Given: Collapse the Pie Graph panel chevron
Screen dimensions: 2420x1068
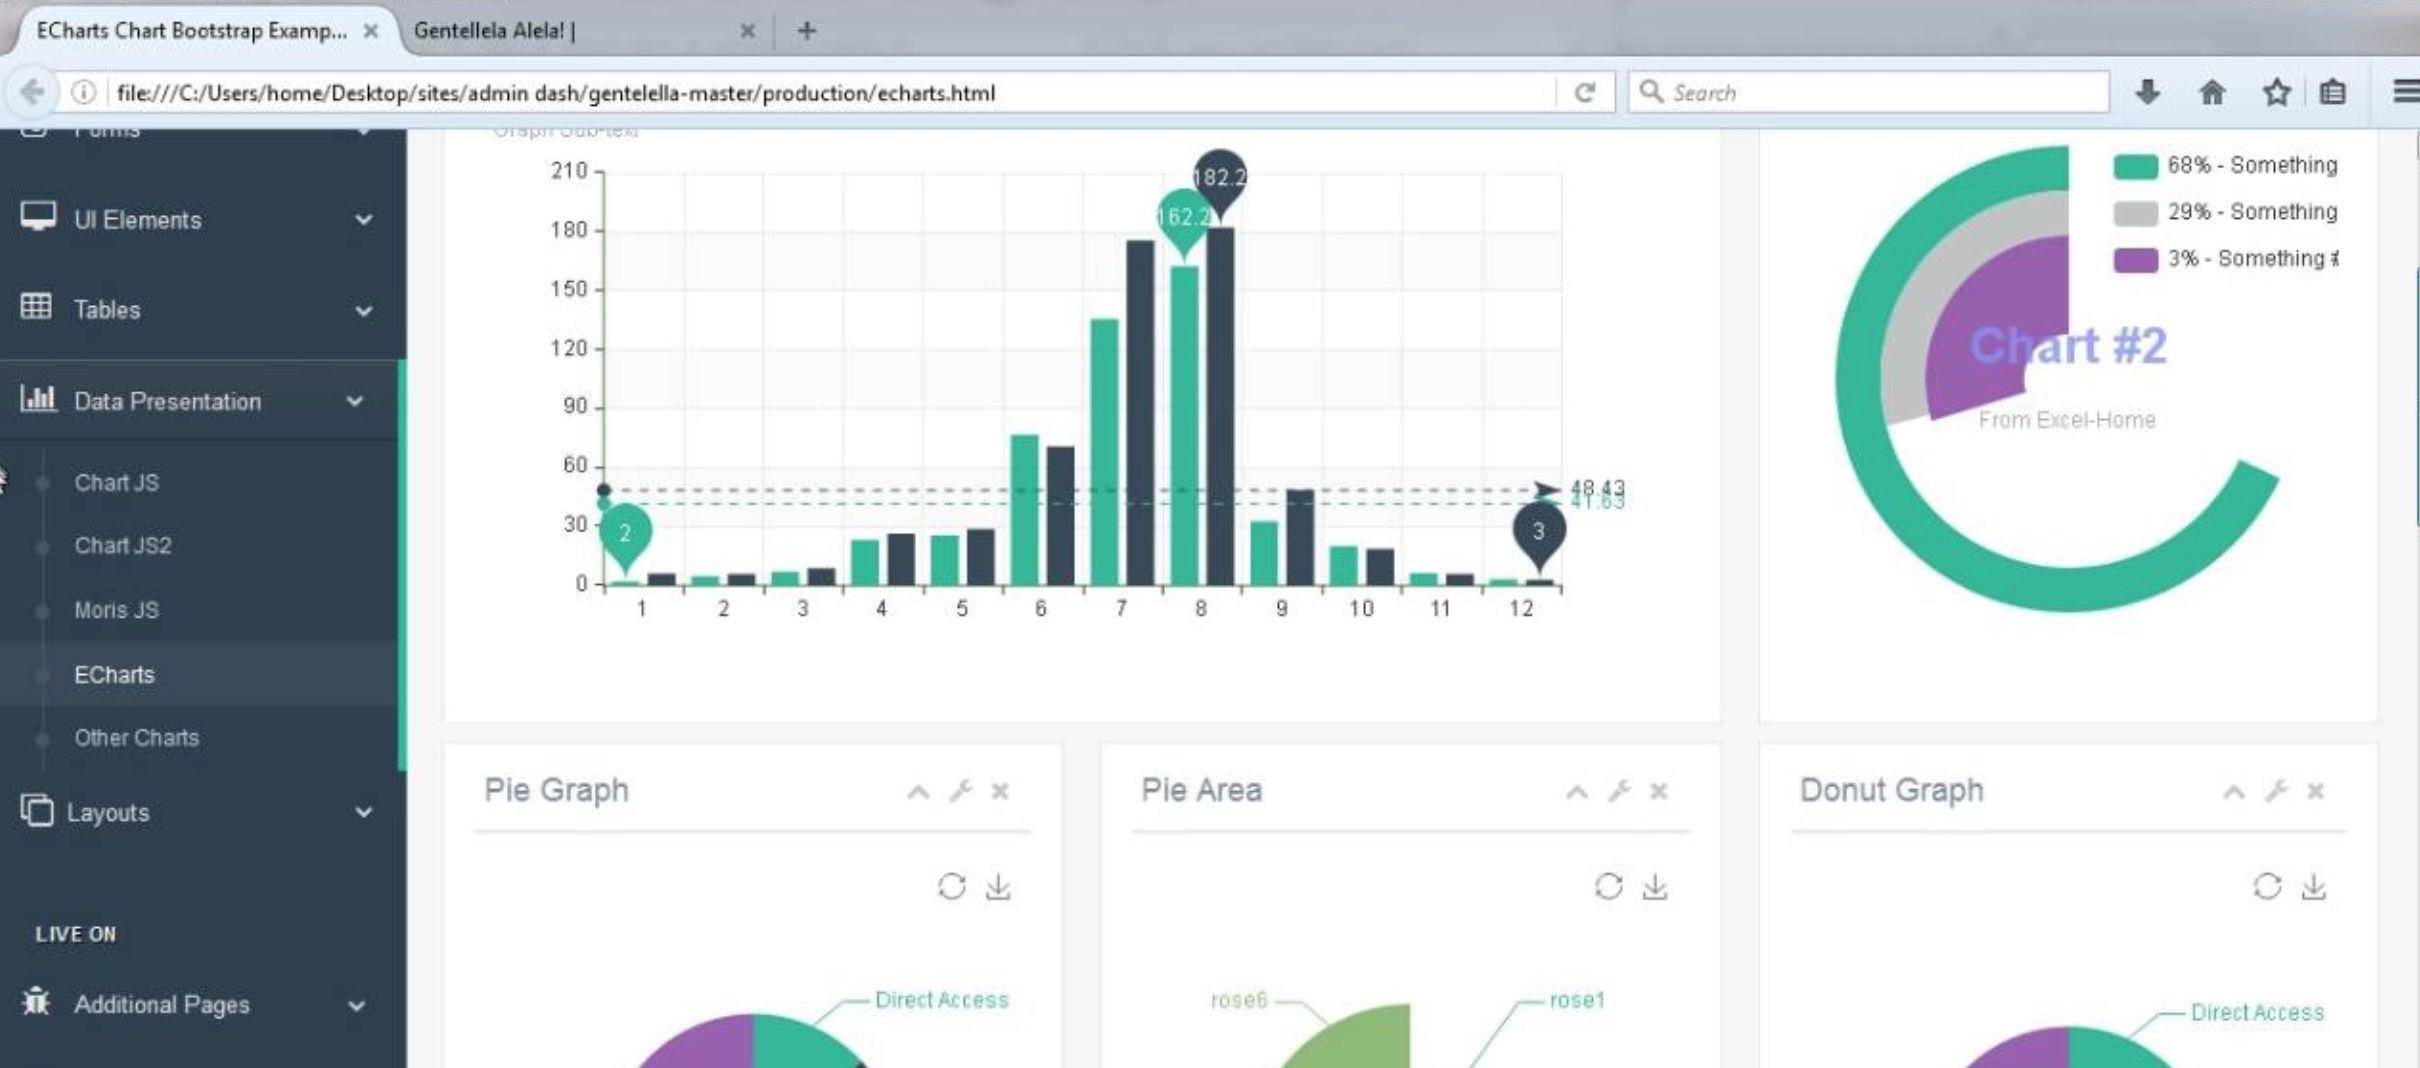Looking at the screenshot, I should (x=918, y=793).
